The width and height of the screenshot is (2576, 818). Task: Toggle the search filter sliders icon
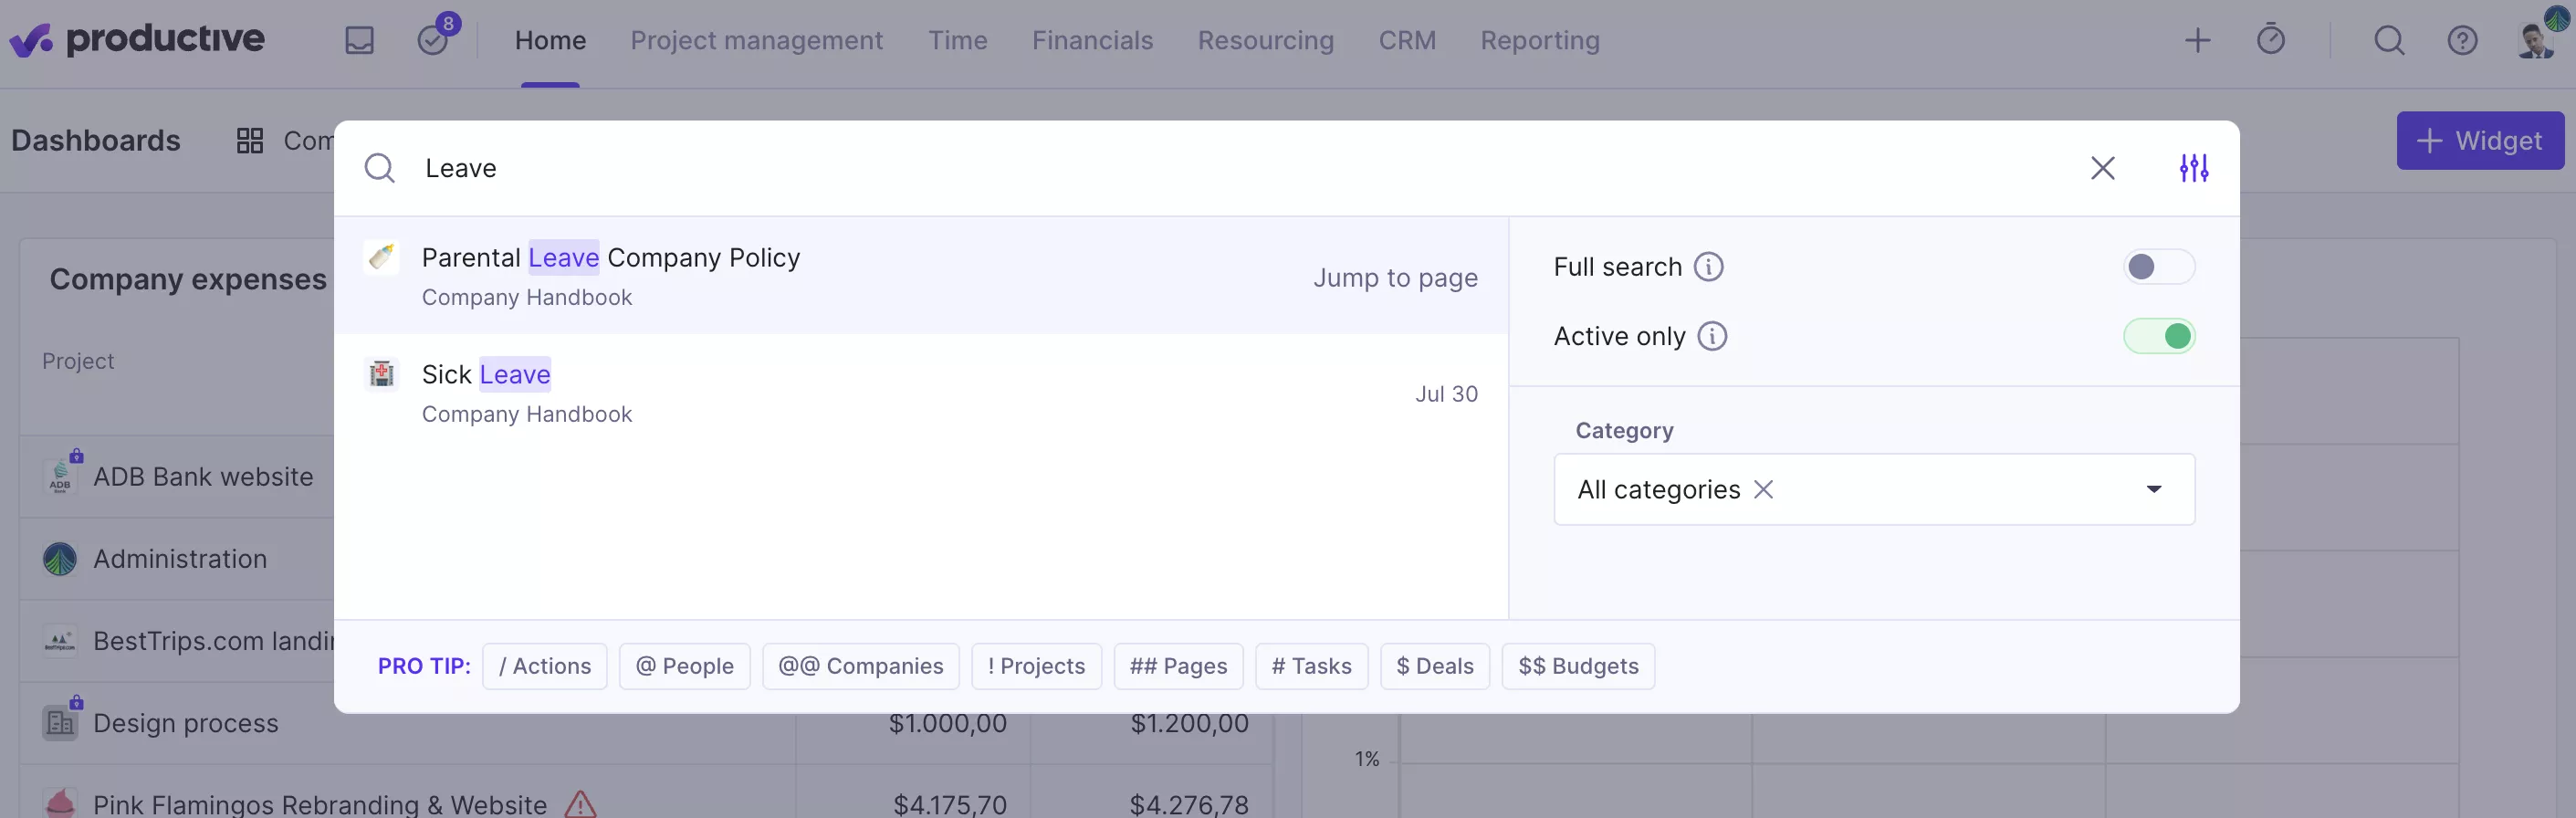coord(2194,168)
